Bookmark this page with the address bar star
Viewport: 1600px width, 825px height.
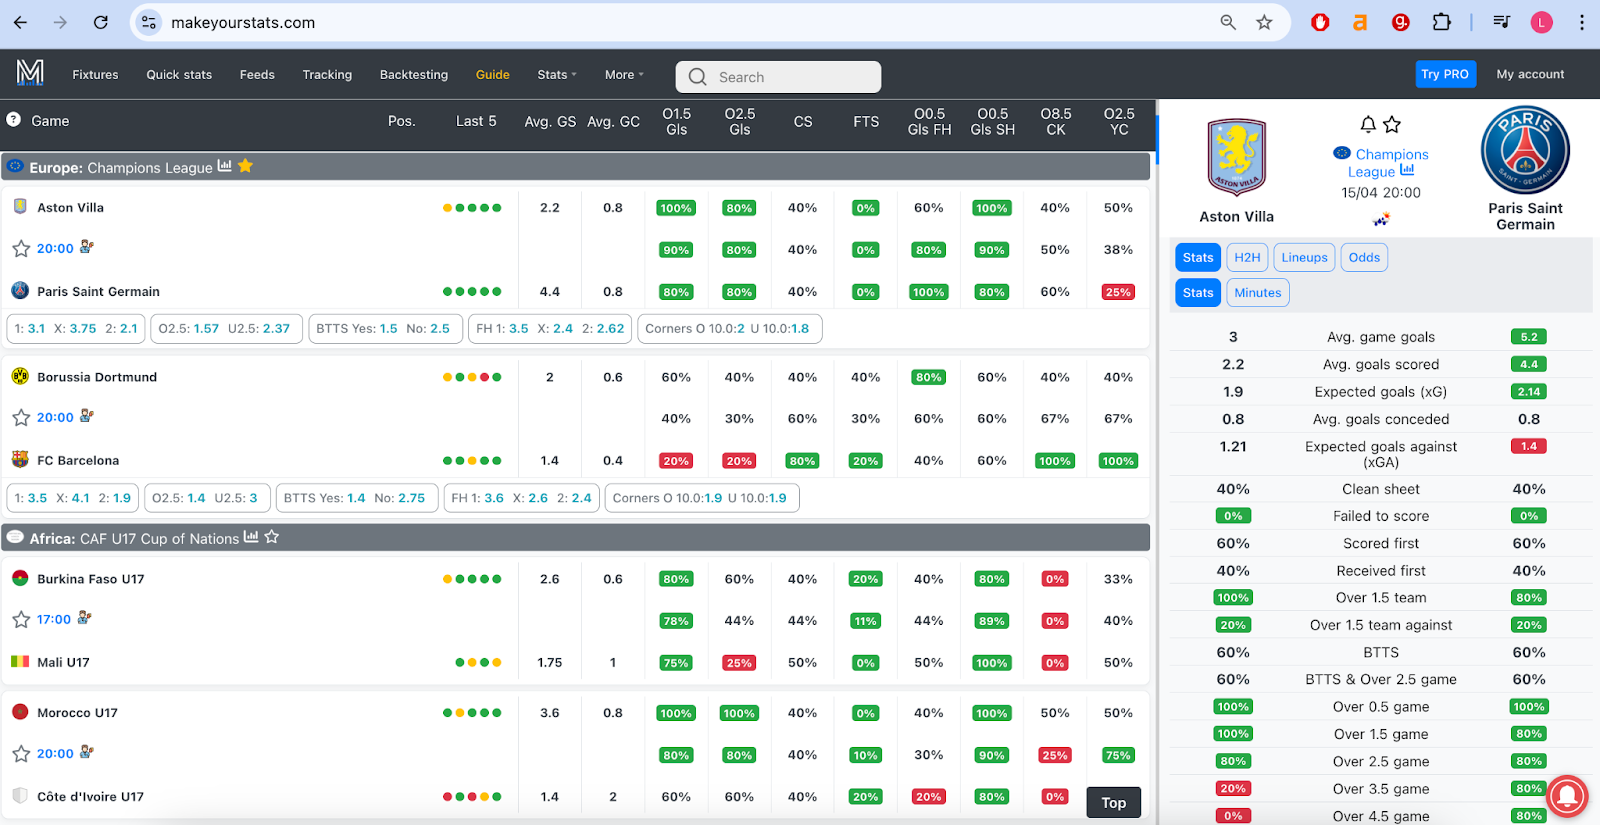pyautogui.click(x=1265, y=22)
